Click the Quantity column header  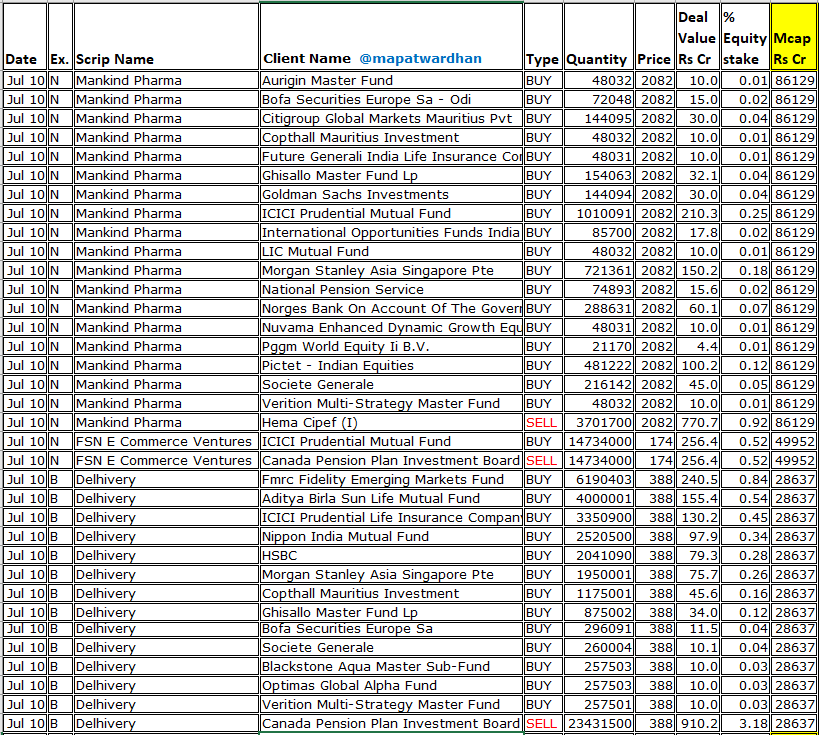(599, 37)
